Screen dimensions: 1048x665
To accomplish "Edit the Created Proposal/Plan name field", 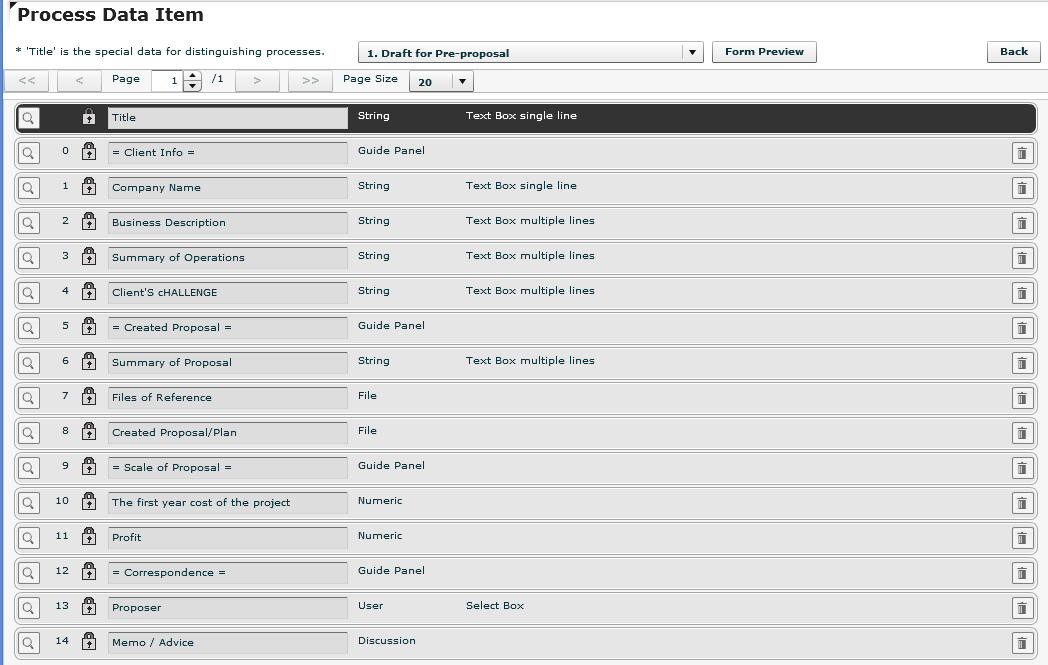I will pos(228,433).
